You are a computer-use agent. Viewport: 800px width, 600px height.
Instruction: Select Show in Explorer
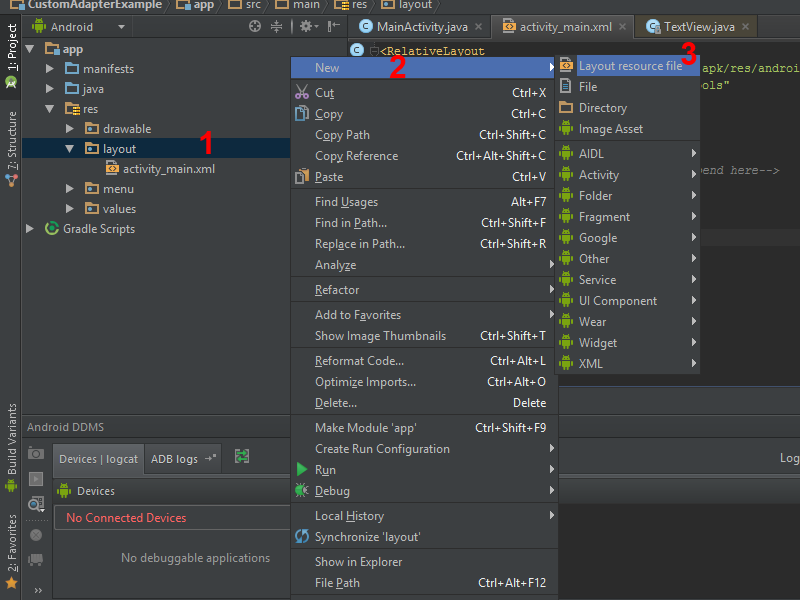pyautogui.click(x=423, y=561)
